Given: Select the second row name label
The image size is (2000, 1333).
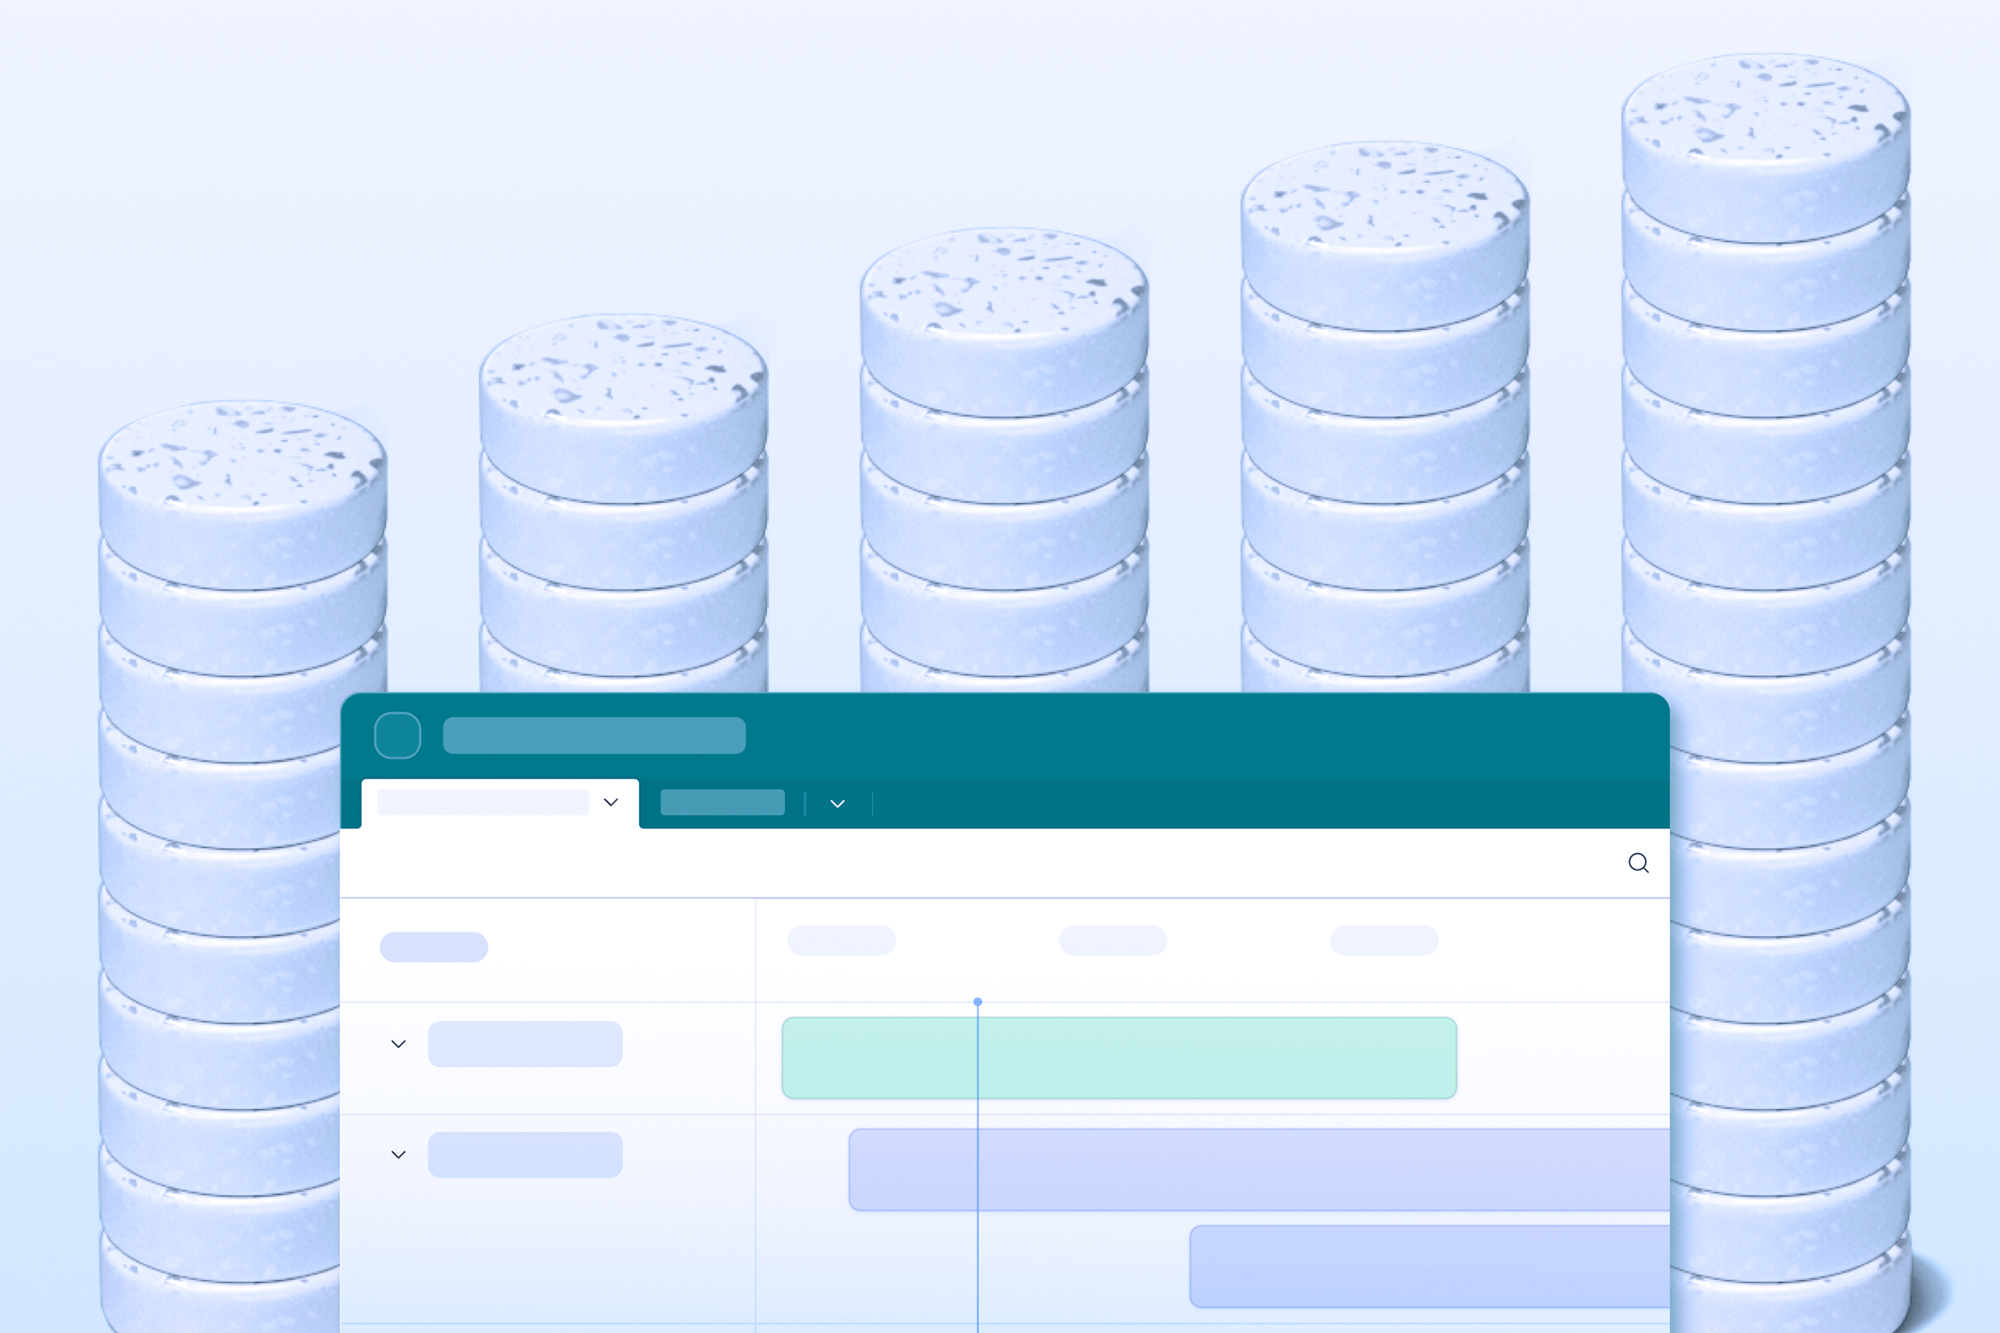Looking at the screenshot, I should pos(525,1155).
